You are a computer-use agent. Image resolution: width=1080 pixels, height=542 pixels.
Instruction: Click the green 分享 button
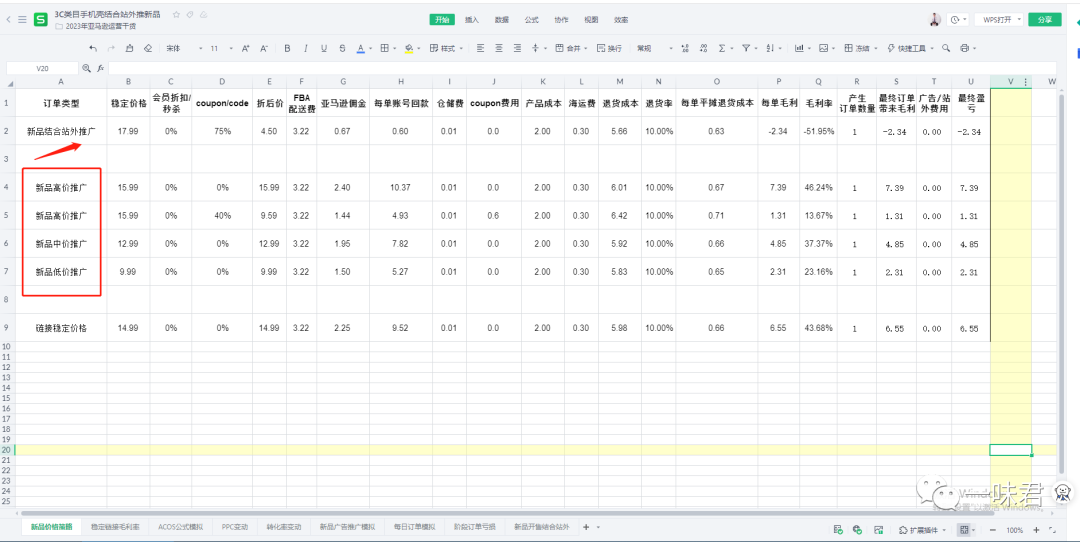coord(1044,19)
